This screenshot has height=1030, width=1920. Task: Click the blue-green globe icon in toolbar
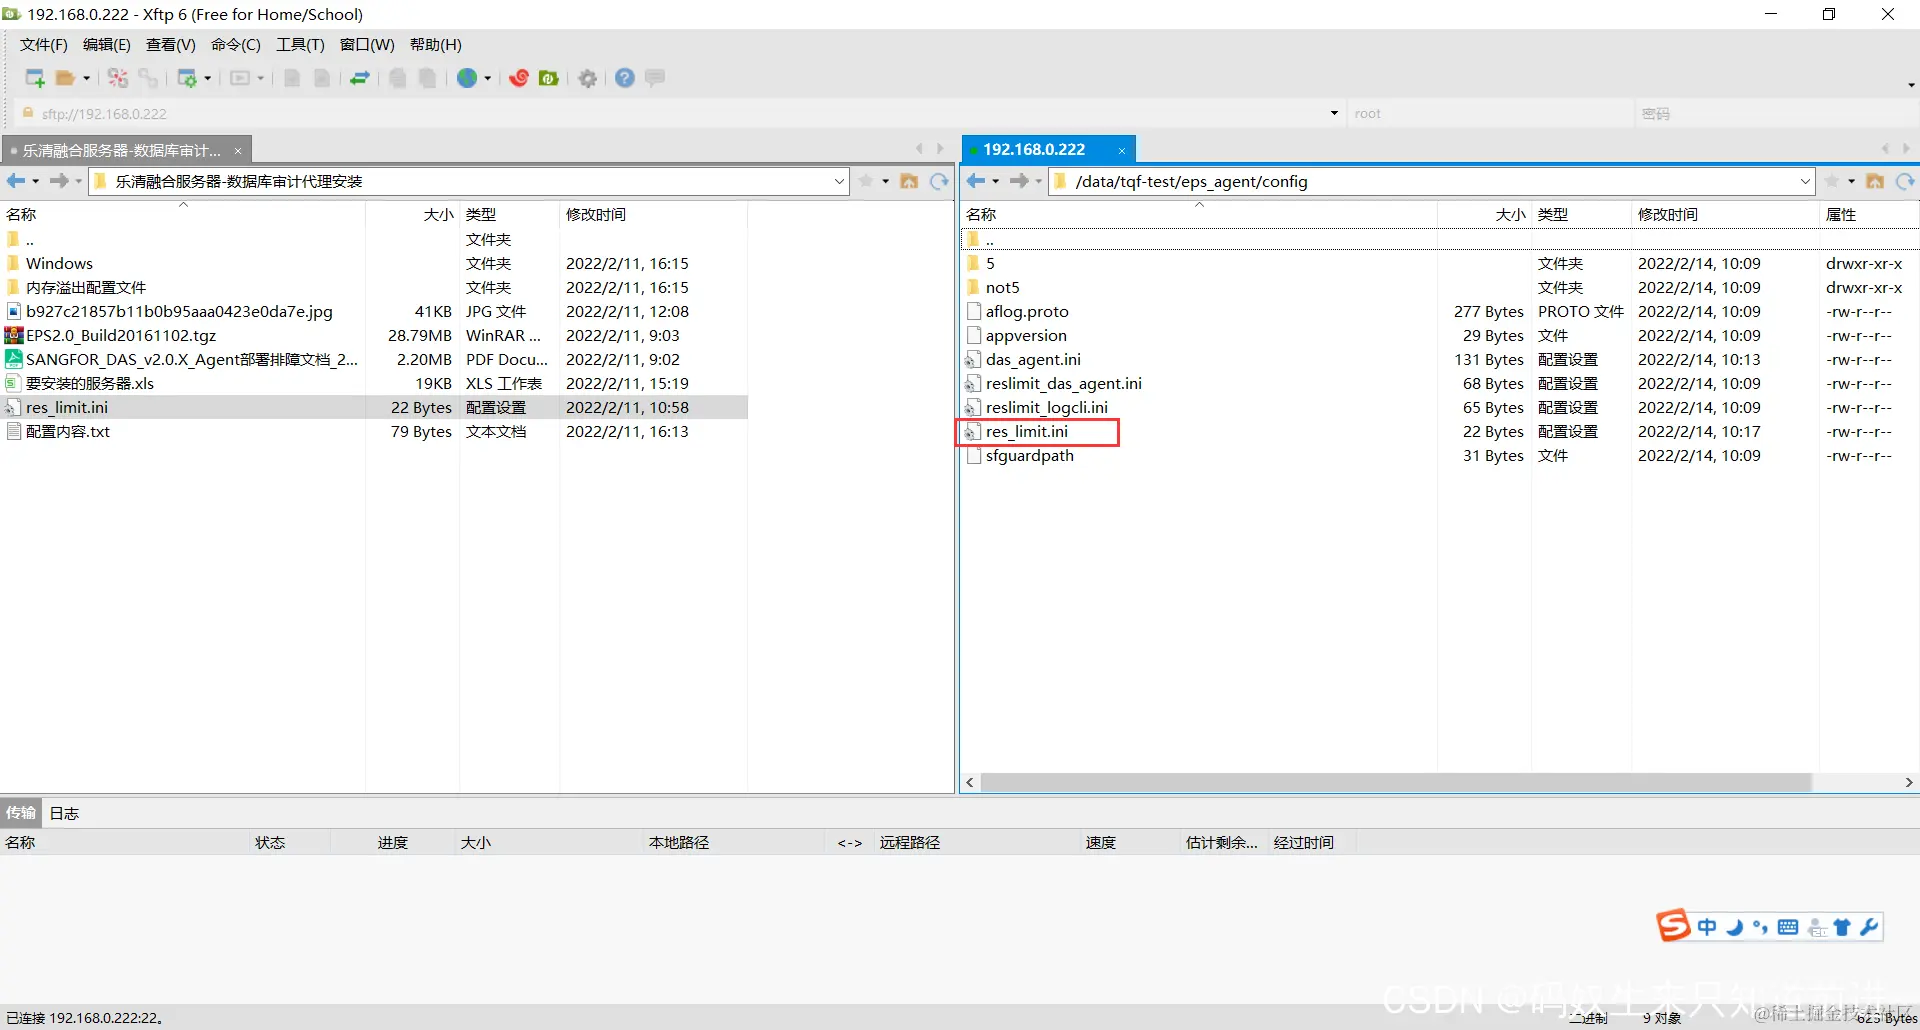[467, 78]
